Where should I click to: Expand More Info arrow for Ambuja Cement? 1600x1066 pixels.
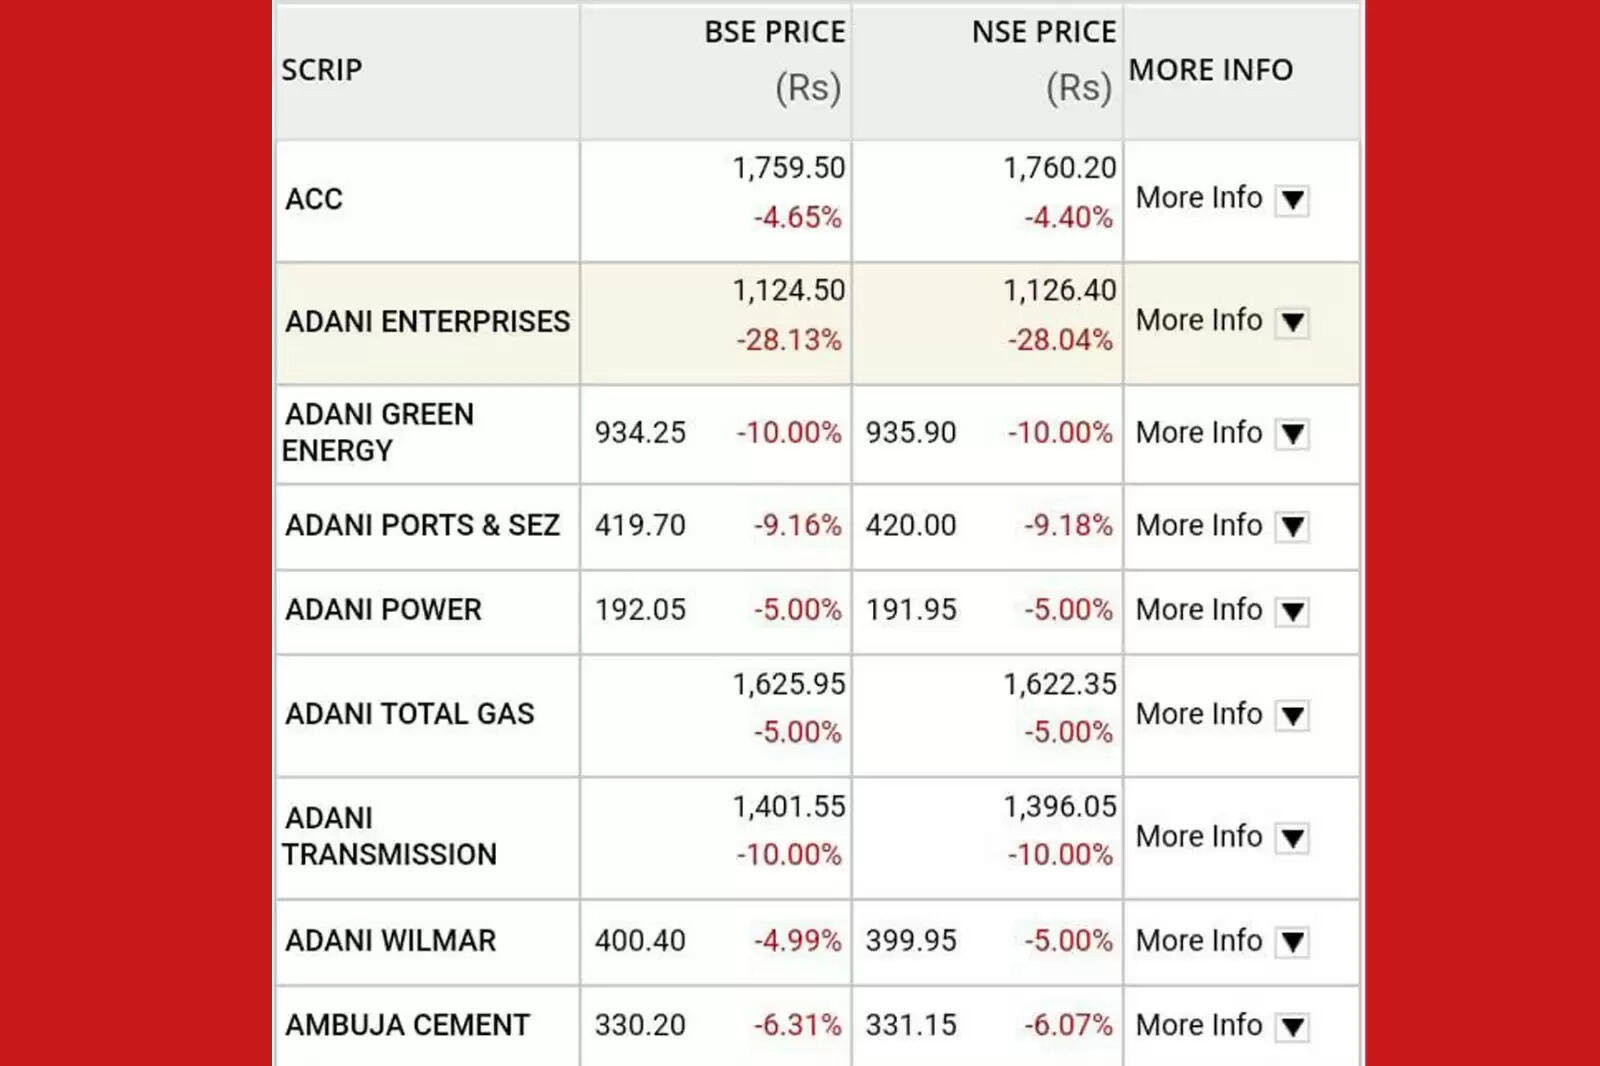pyautogui.click(x=1292, y=1026)
